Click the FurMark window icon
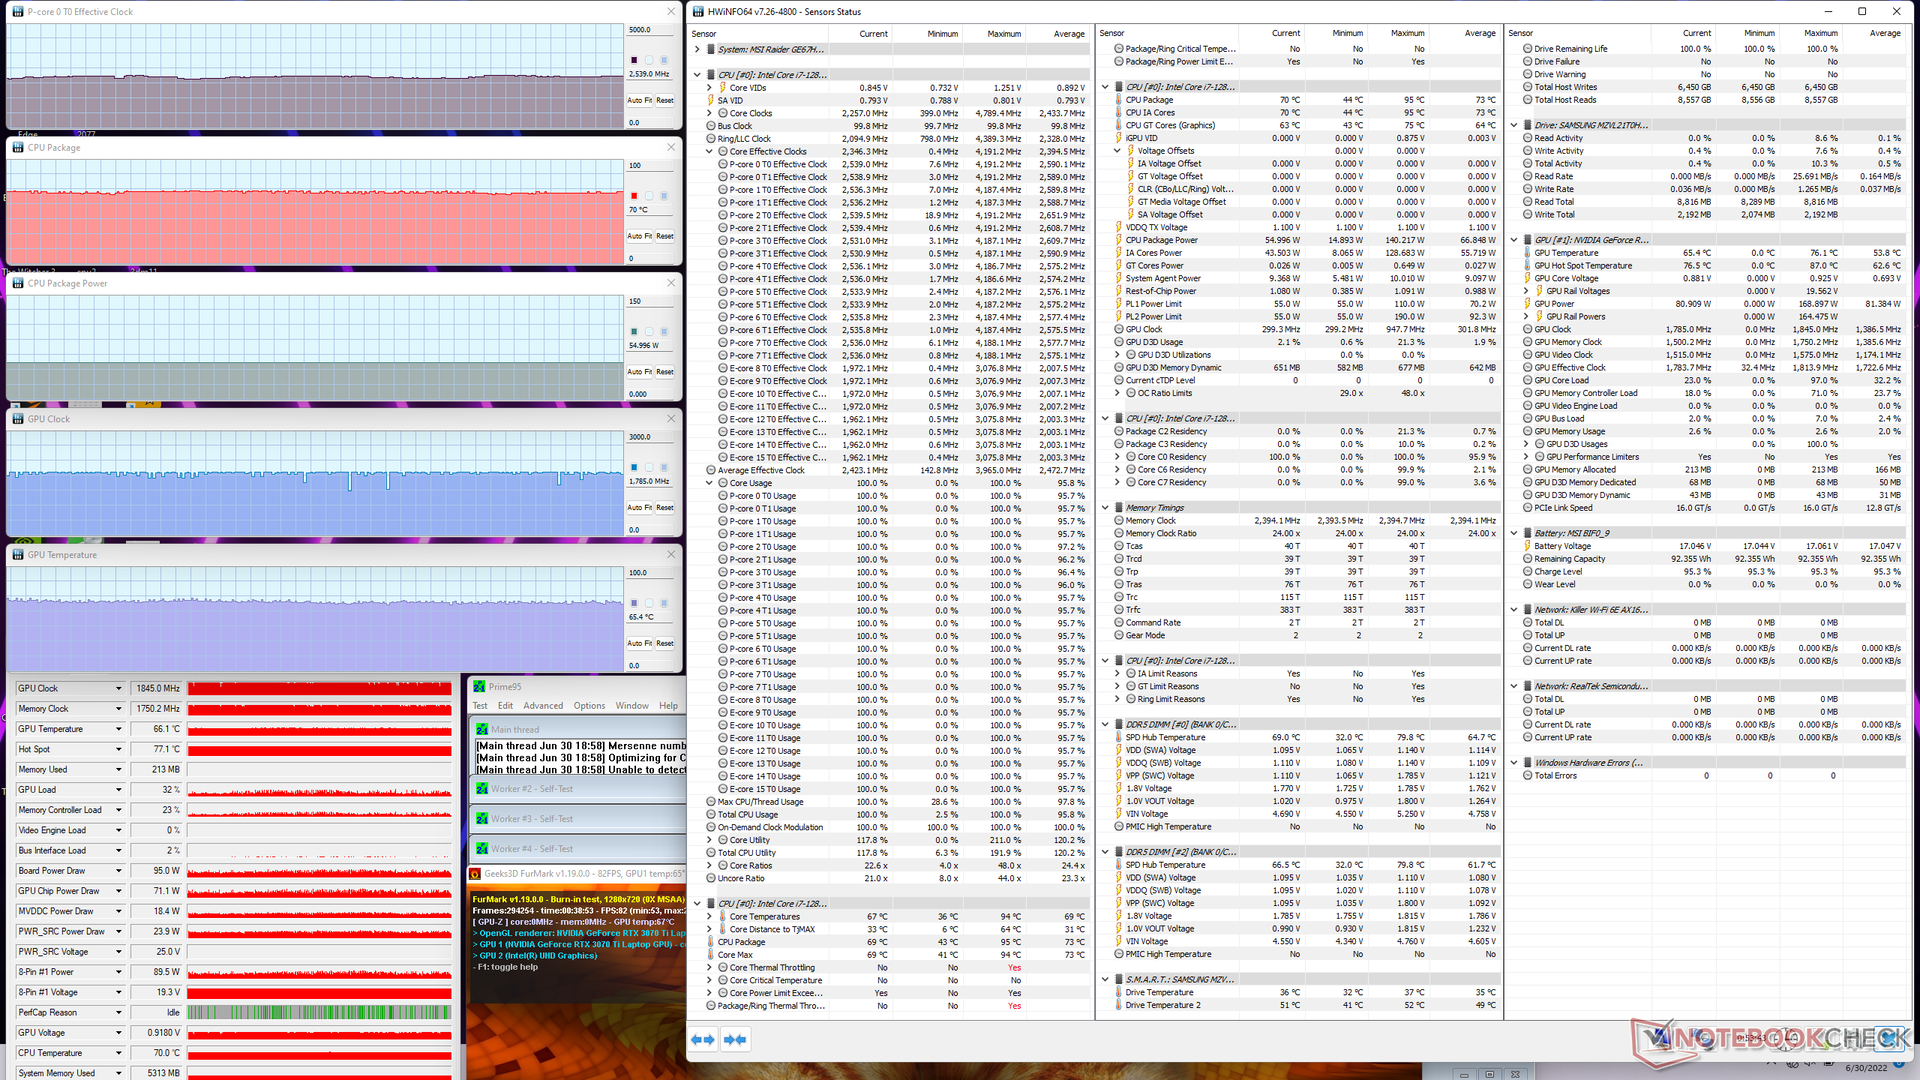 pos(476,873)
